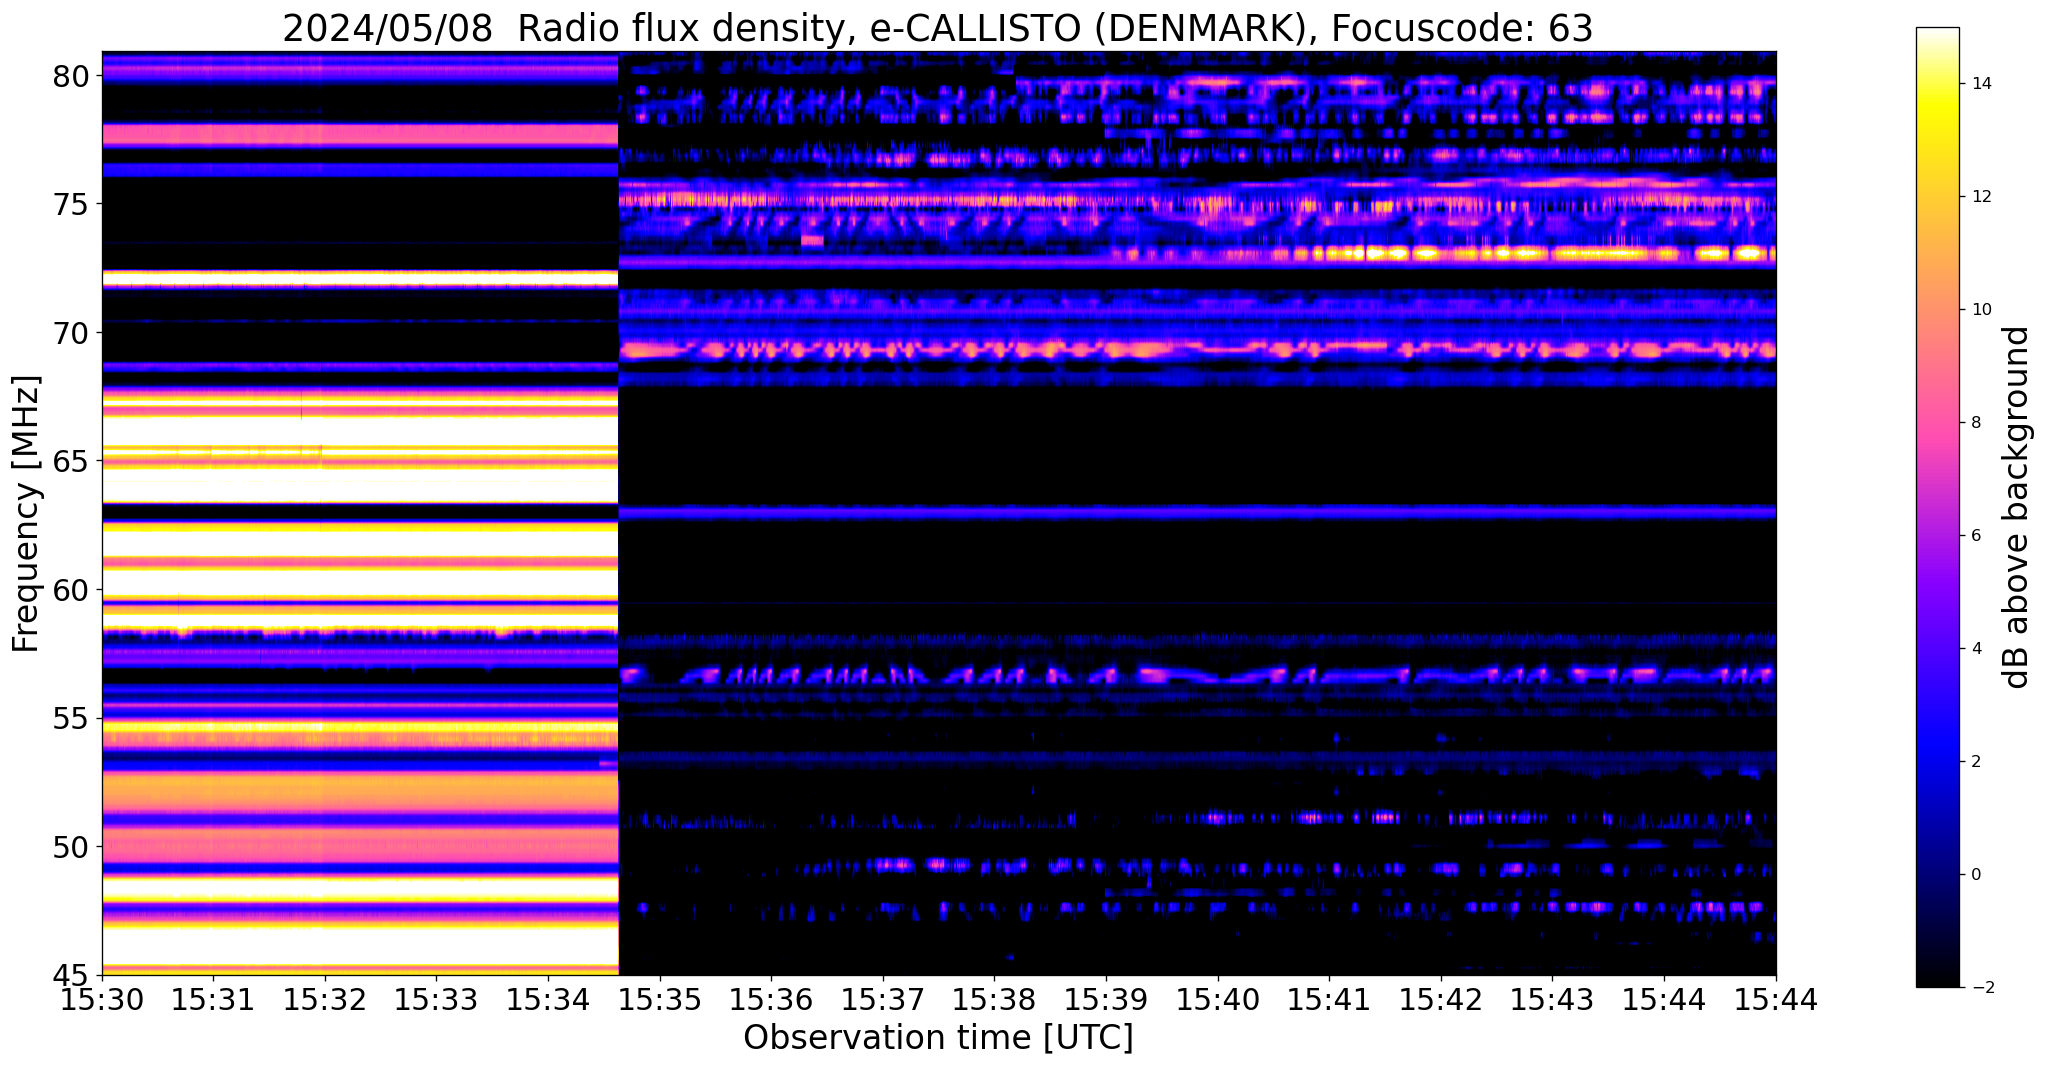Click the 15:41 time tick label
Image resolution: width=2047 pixels, height=1067 pixels.
click(1329, 999)
